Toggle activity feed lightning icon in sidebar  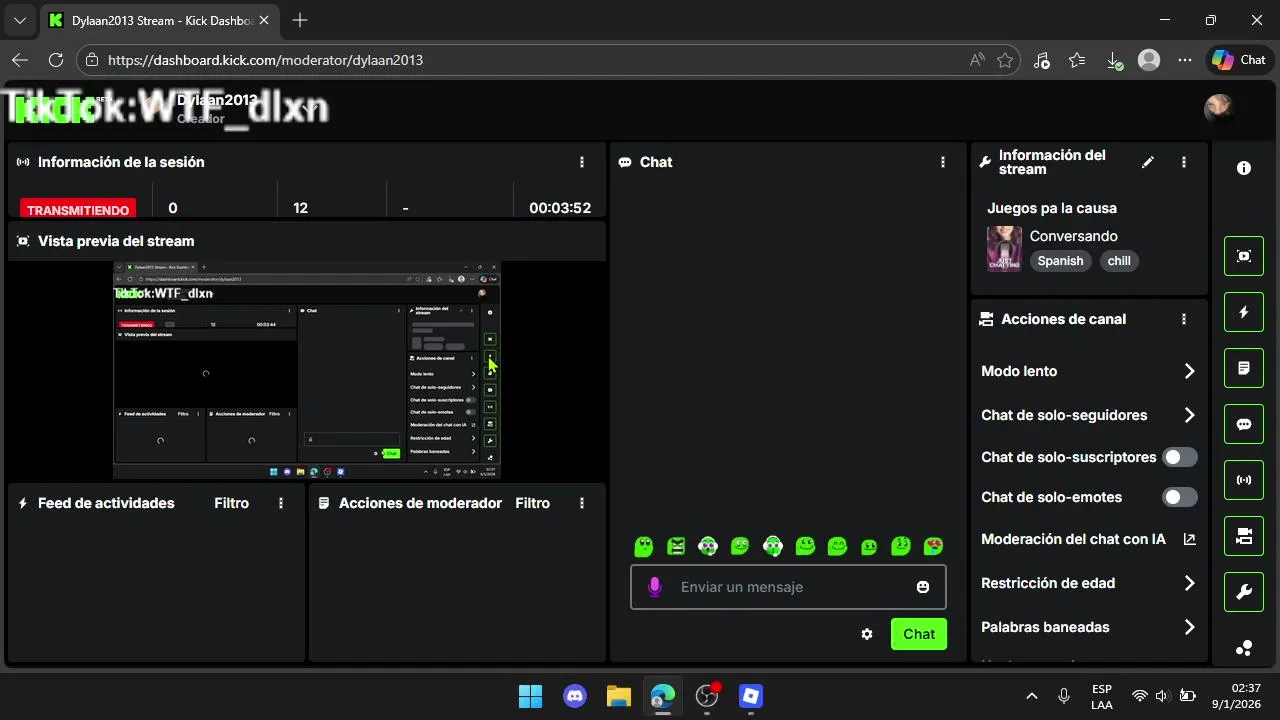[x=1244, y=312]
